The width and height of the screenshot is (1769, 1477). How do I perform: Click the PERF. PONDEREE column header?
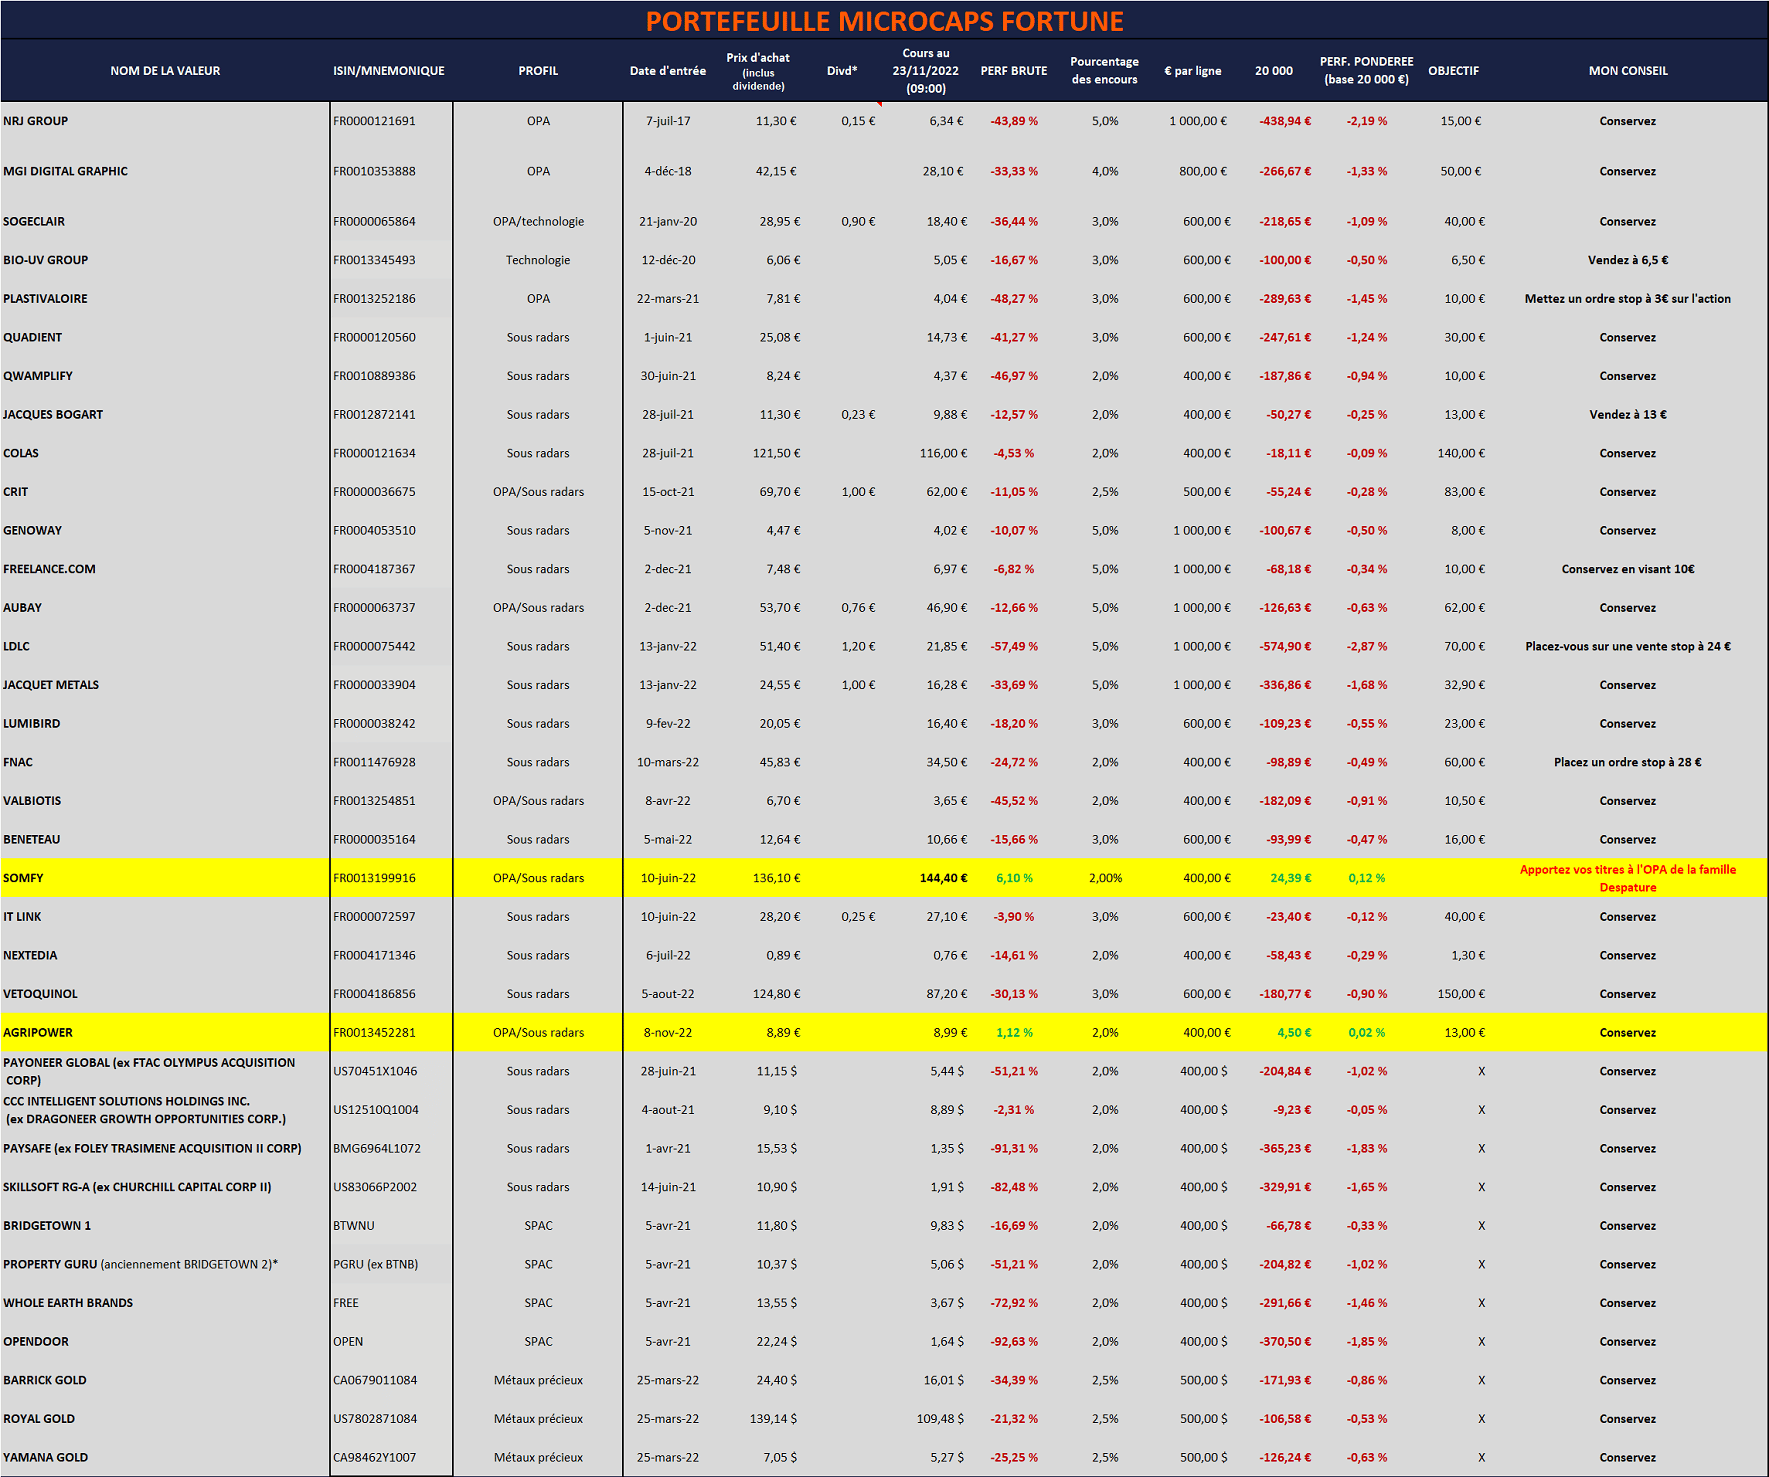(1366, 70)
